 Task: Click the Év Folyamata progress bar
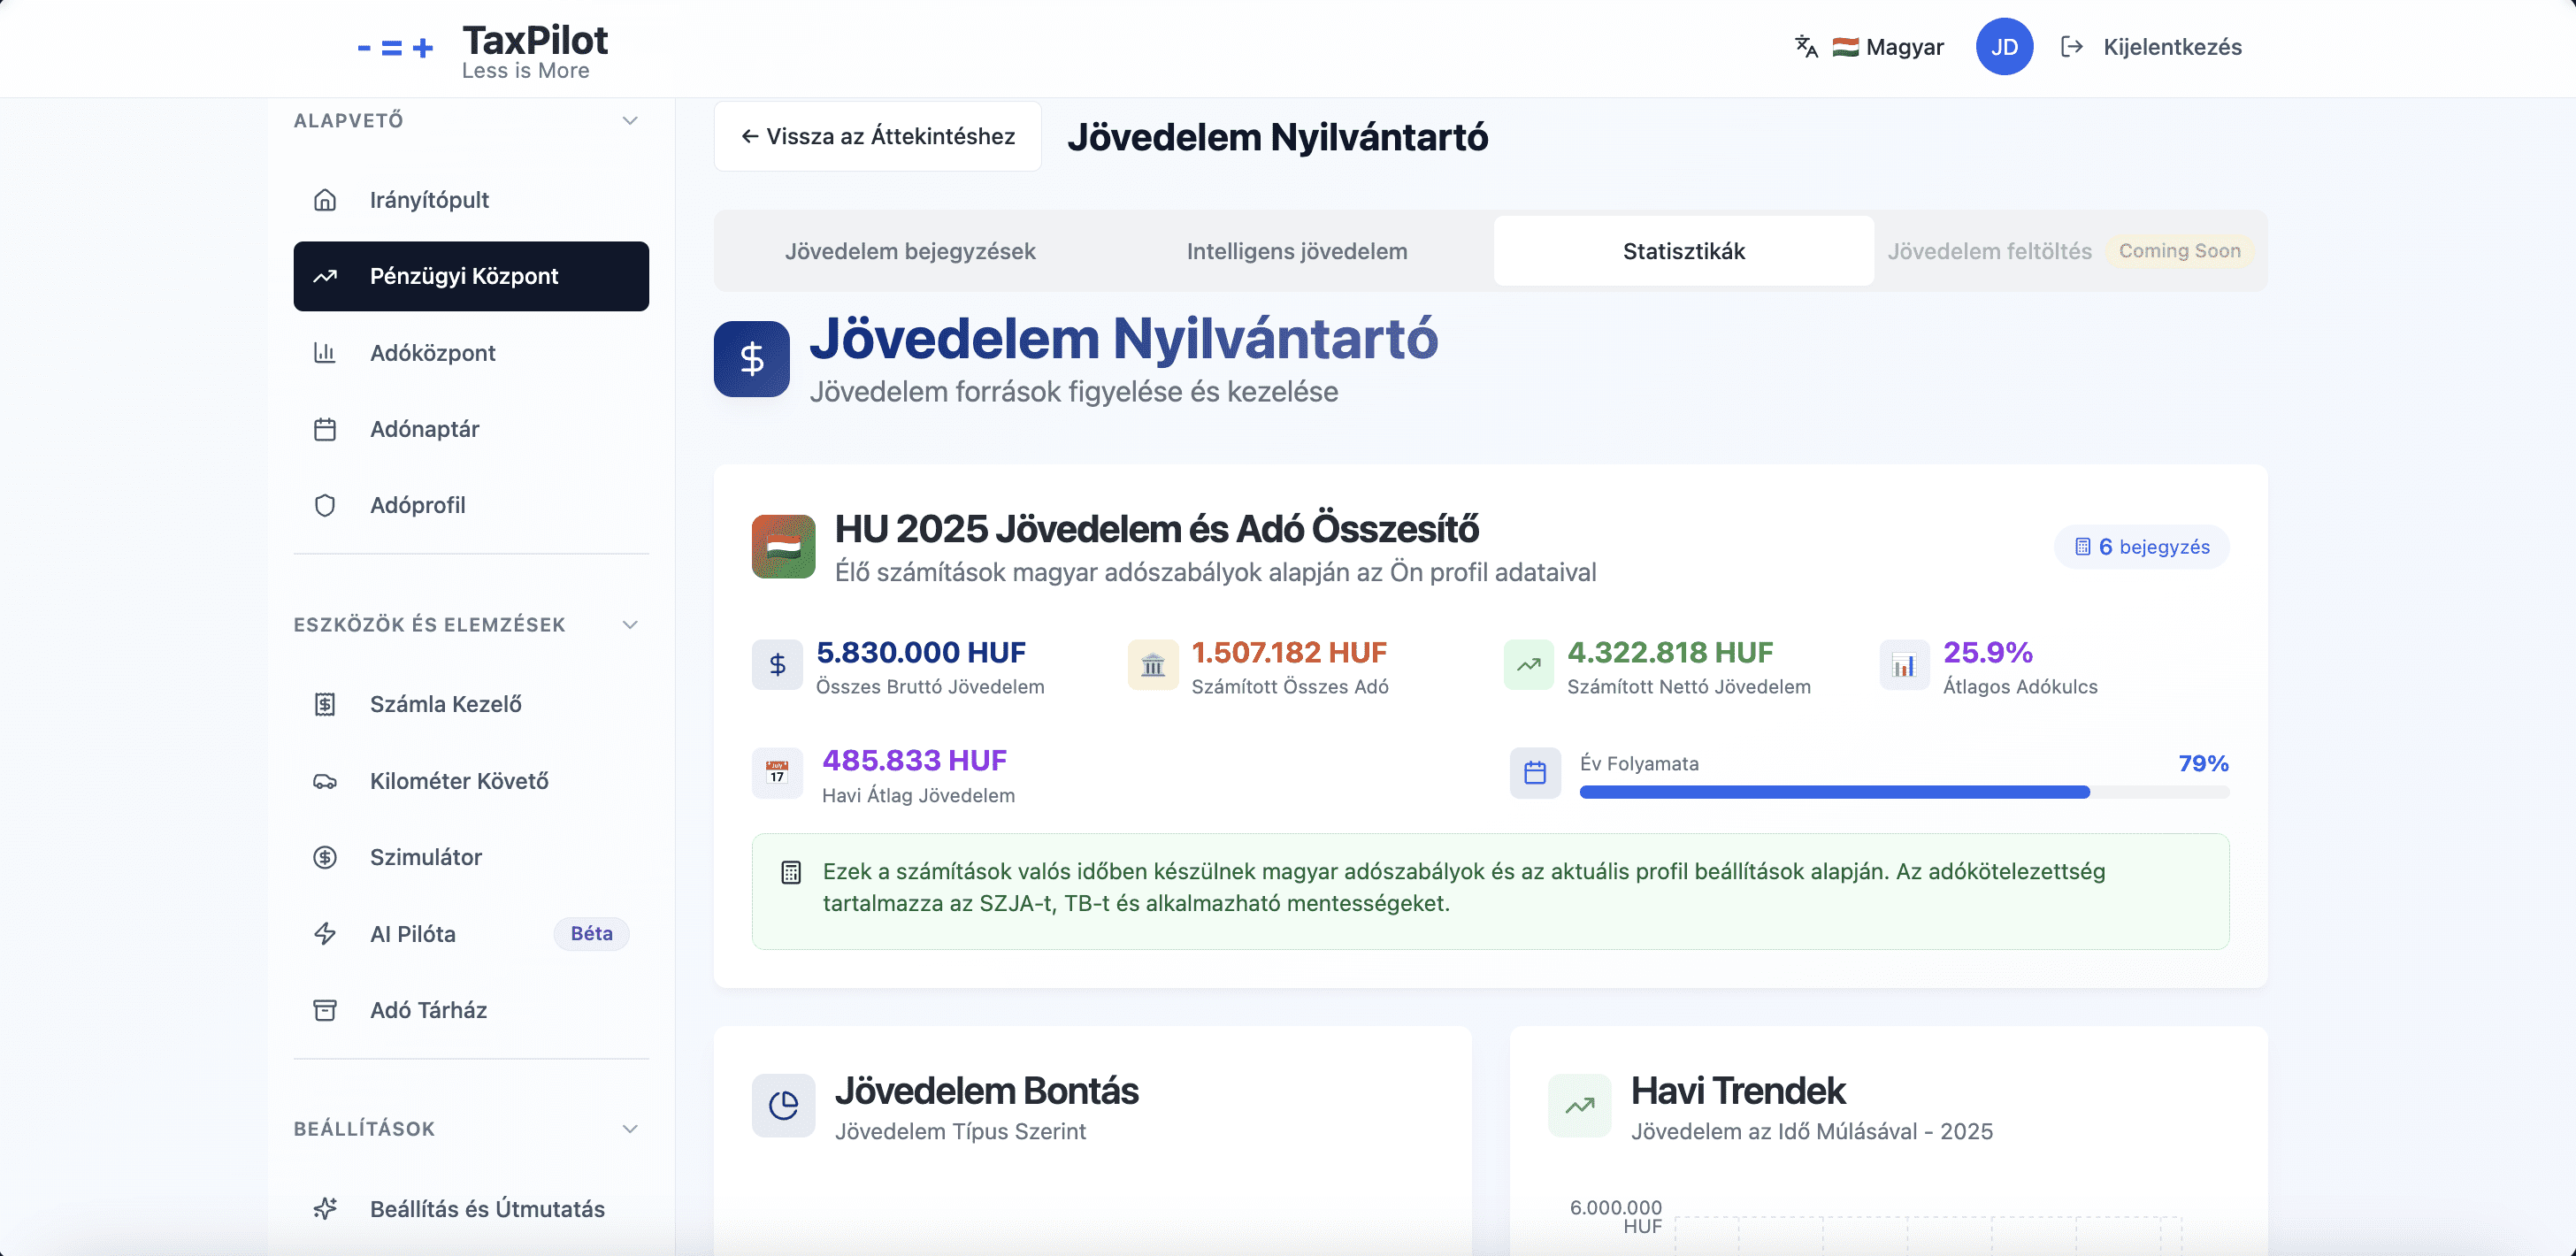coord(1903,792)
